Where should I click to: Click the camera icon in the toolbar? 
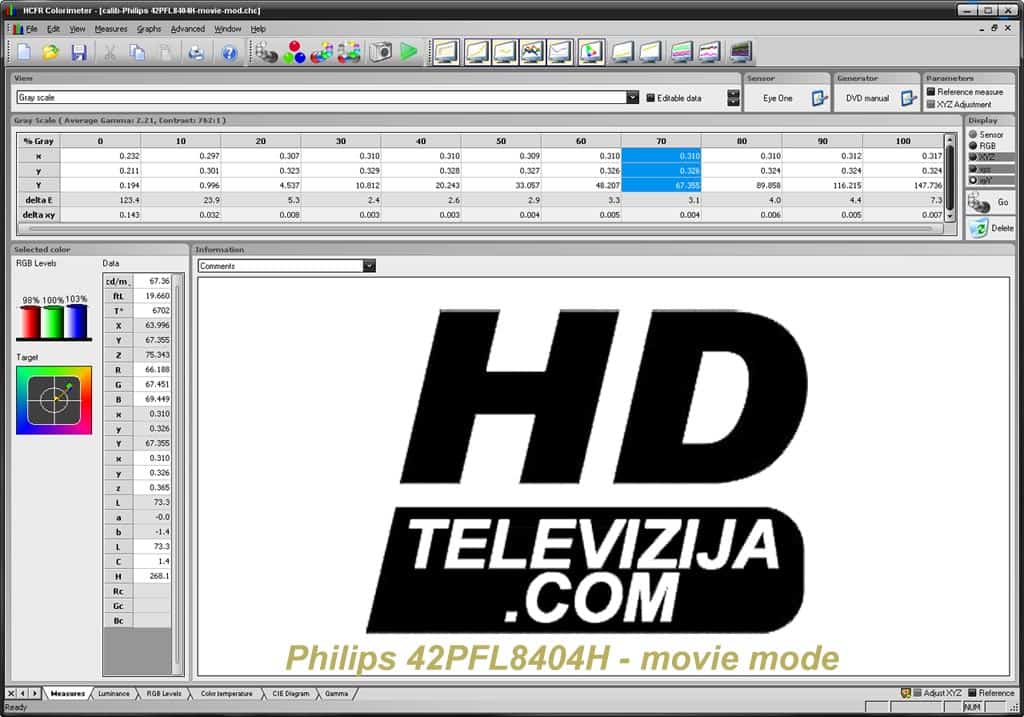(x=381, y=52)
